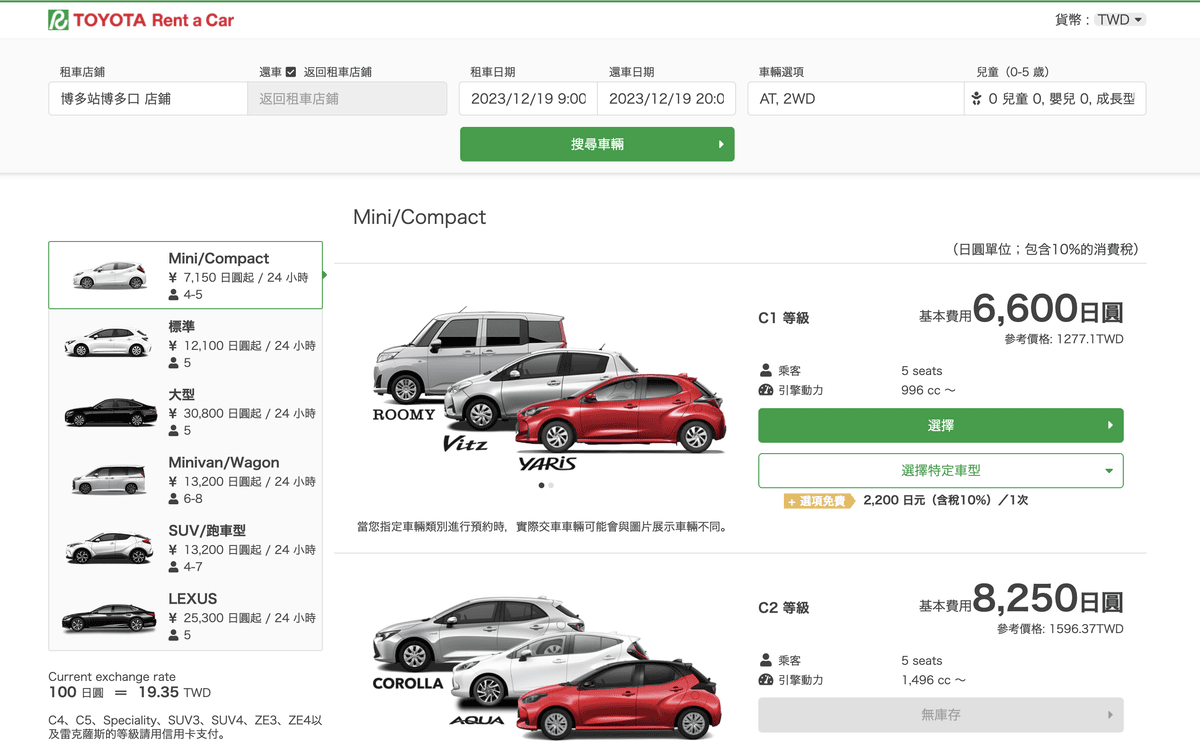Click the child seat icon in the children field
1200x742 pixels.
tap(976, 99)
